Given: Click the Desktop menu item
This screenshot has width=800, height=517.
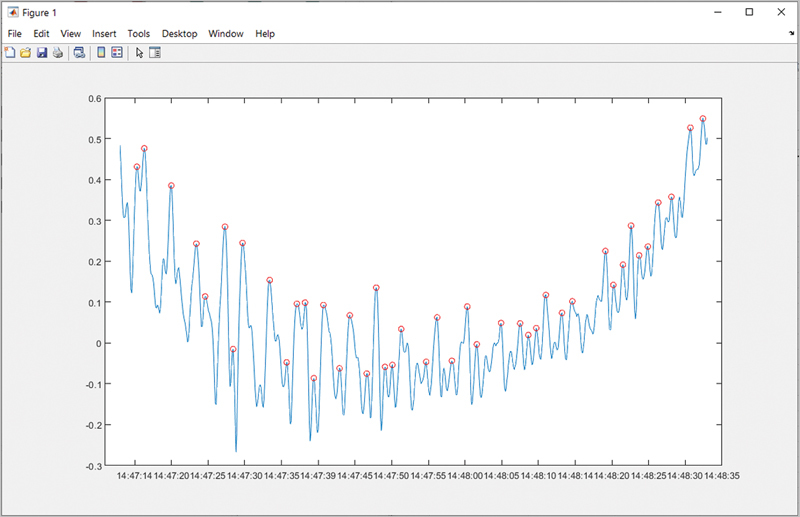Looking at the screenshot, I should coord(180,33).
